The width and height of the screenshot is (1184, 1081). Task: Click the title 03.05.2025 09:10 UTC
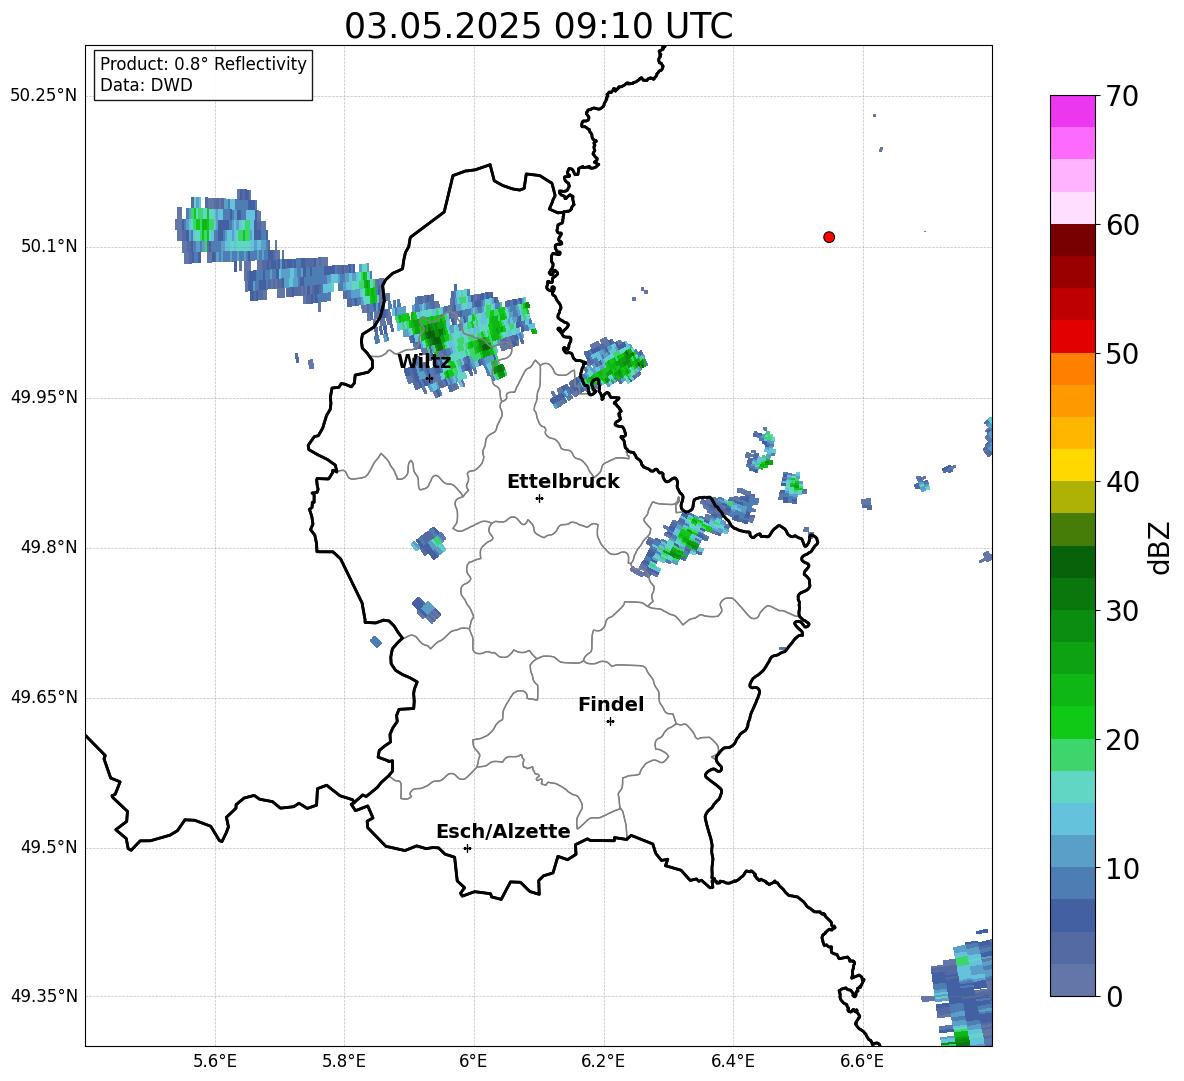538,26
